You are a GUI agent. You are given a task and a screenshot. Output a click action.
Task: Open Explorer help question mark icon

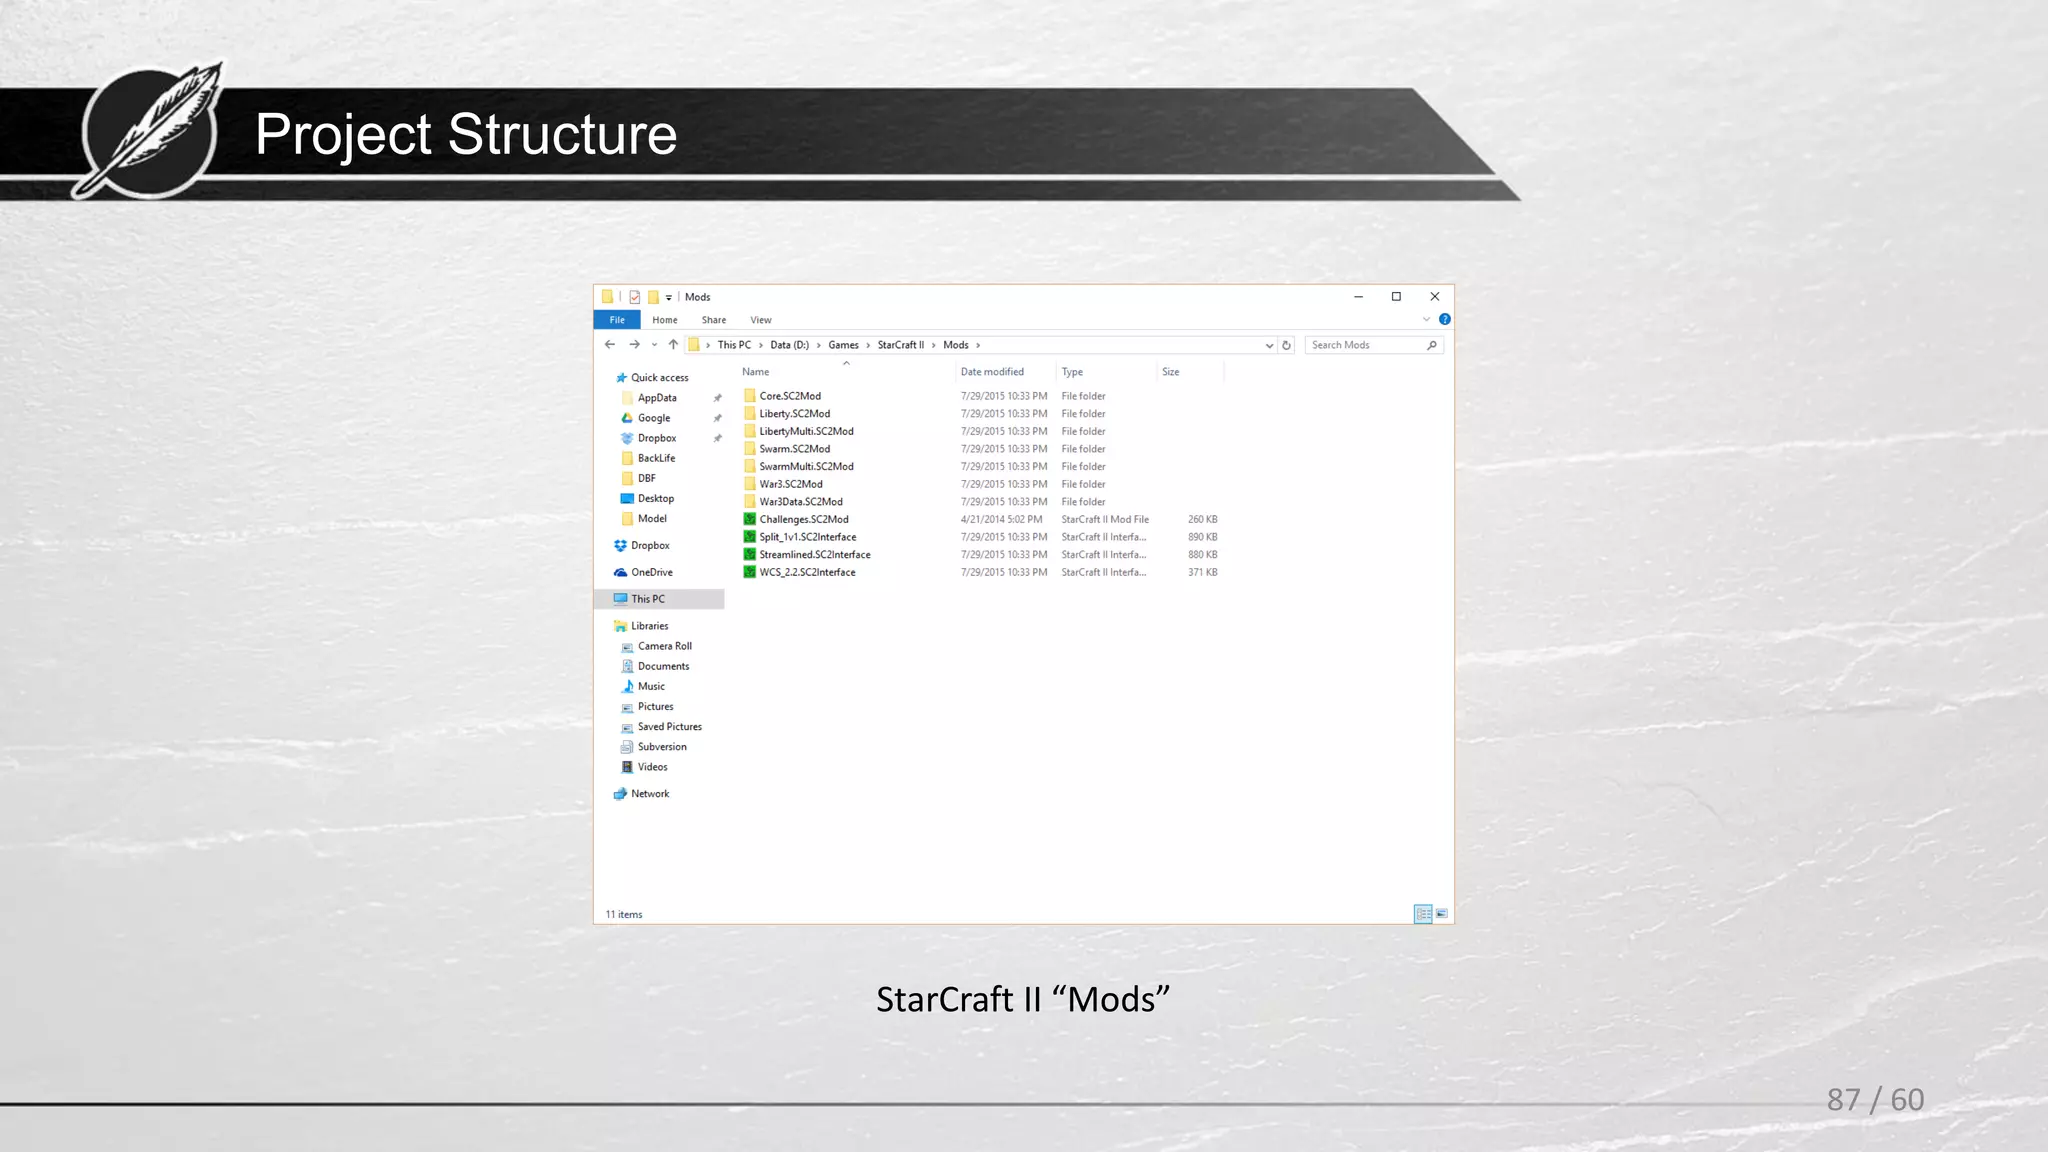1444,320
